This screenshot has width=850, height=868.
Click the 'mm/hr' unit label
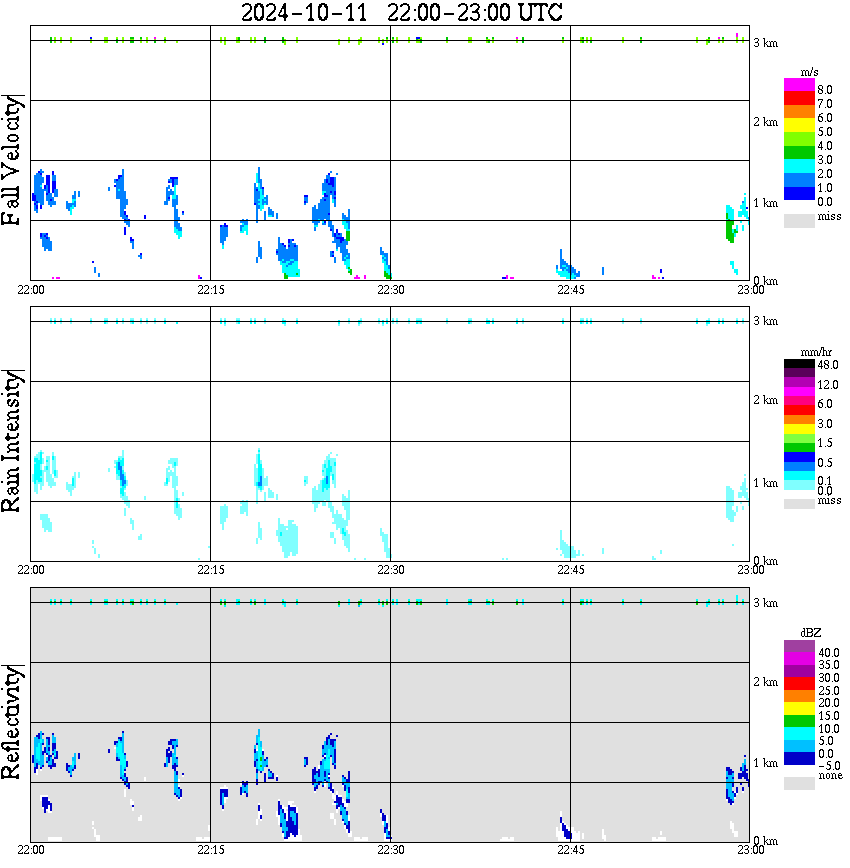(x=816, y=352)
